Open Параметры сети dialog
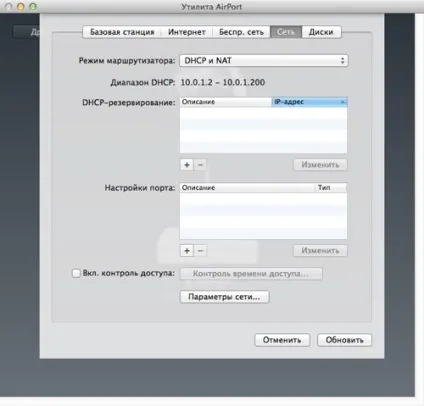The height and width of the screenshot is (406, 424). (x=224, y=297)
